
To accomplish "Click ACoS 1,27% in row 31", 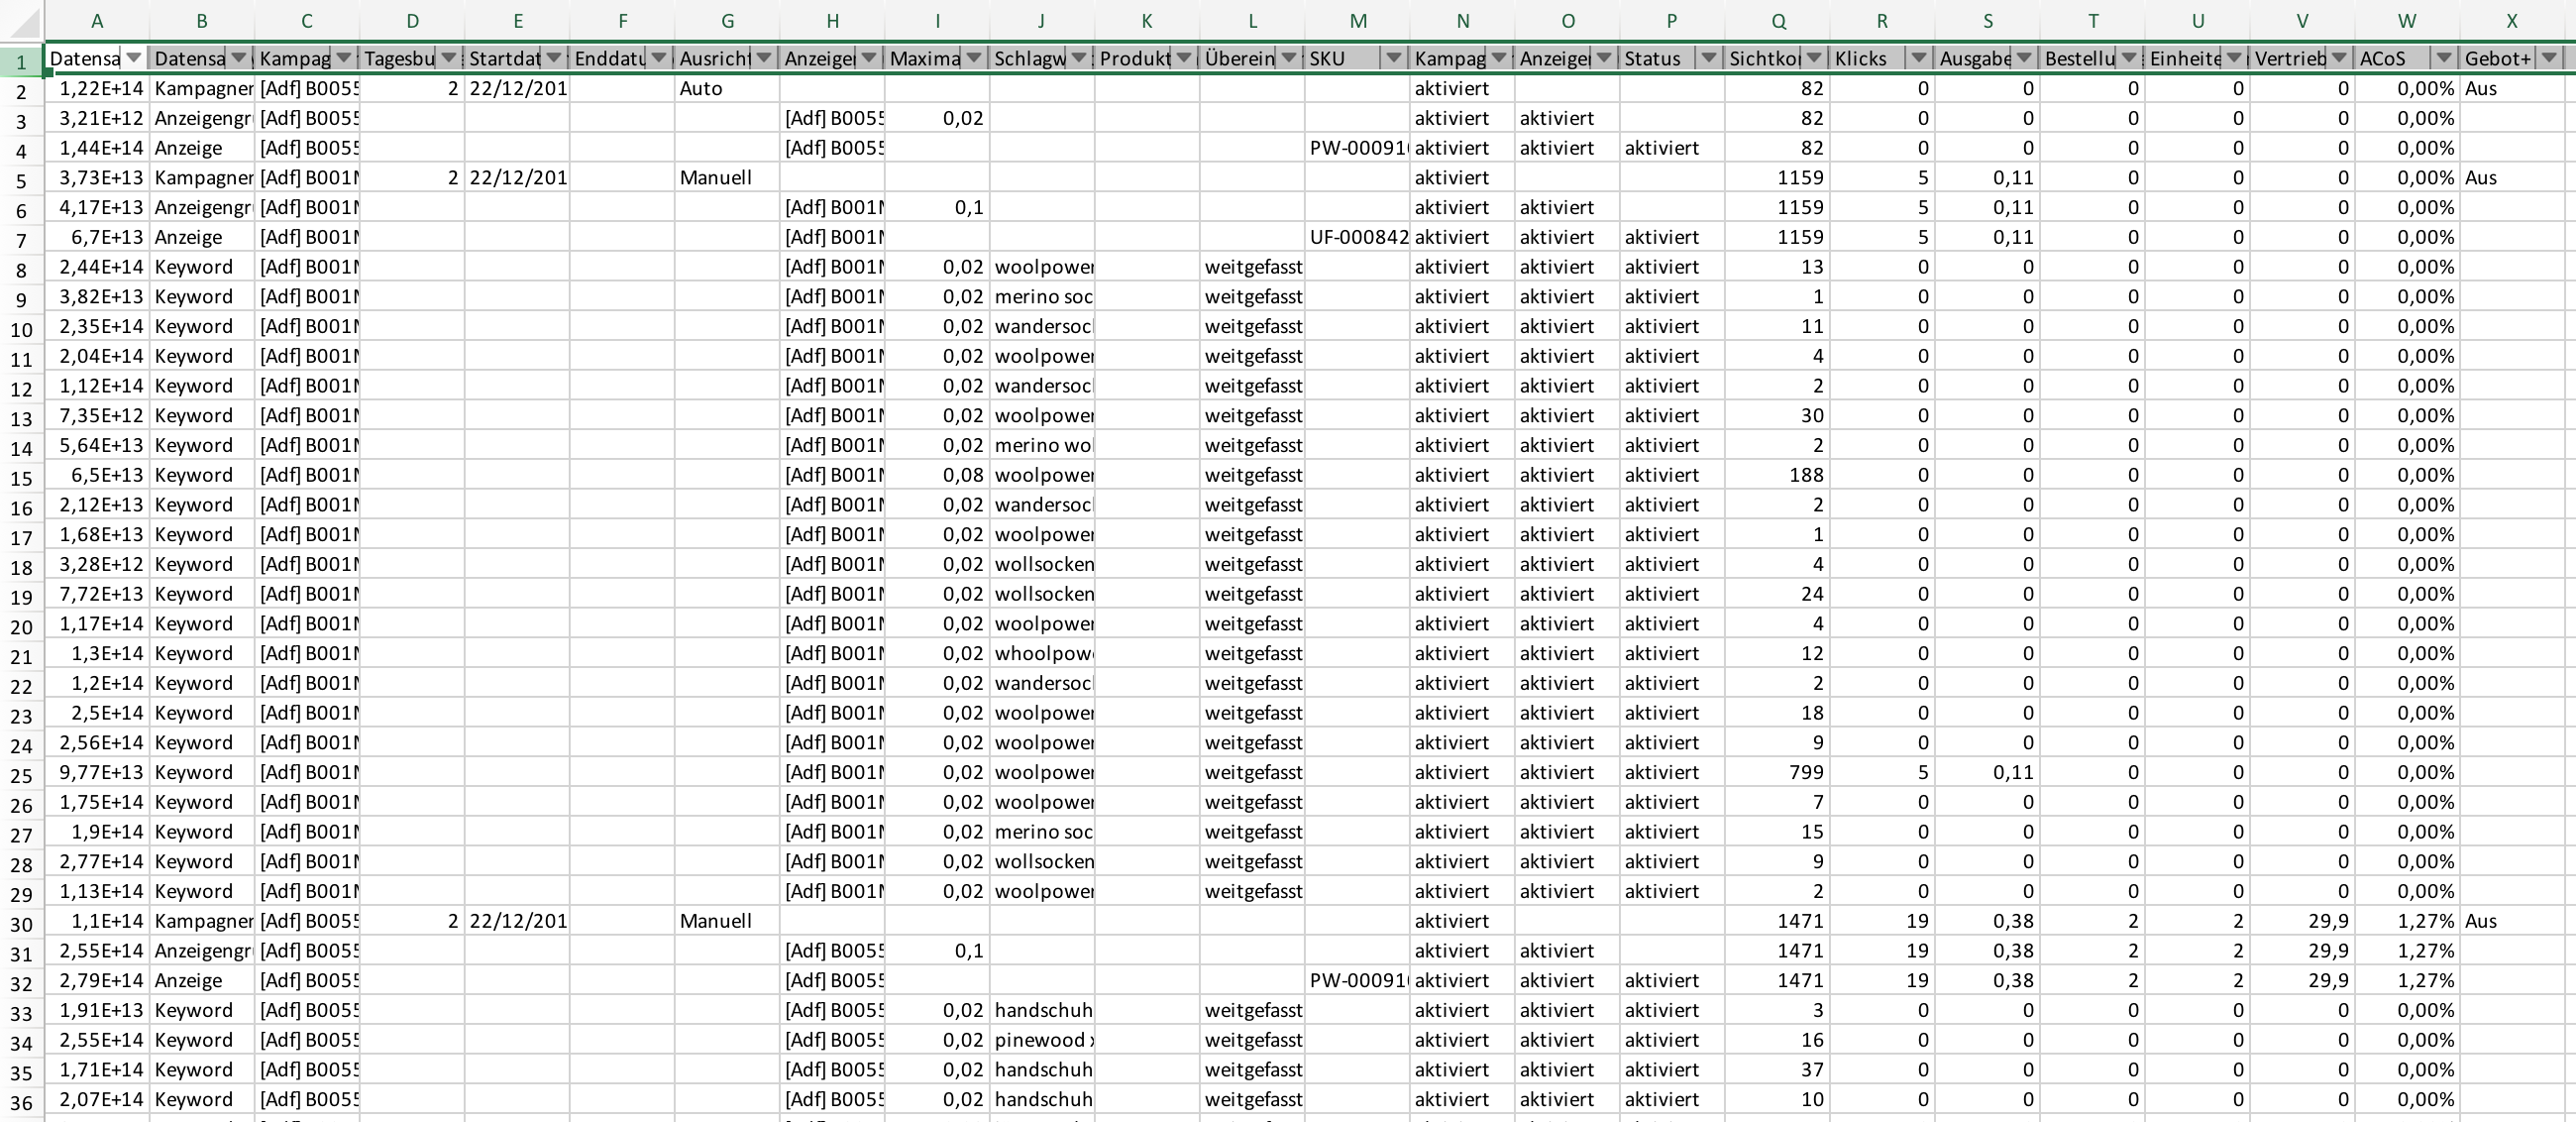I will click(2407, 950).
